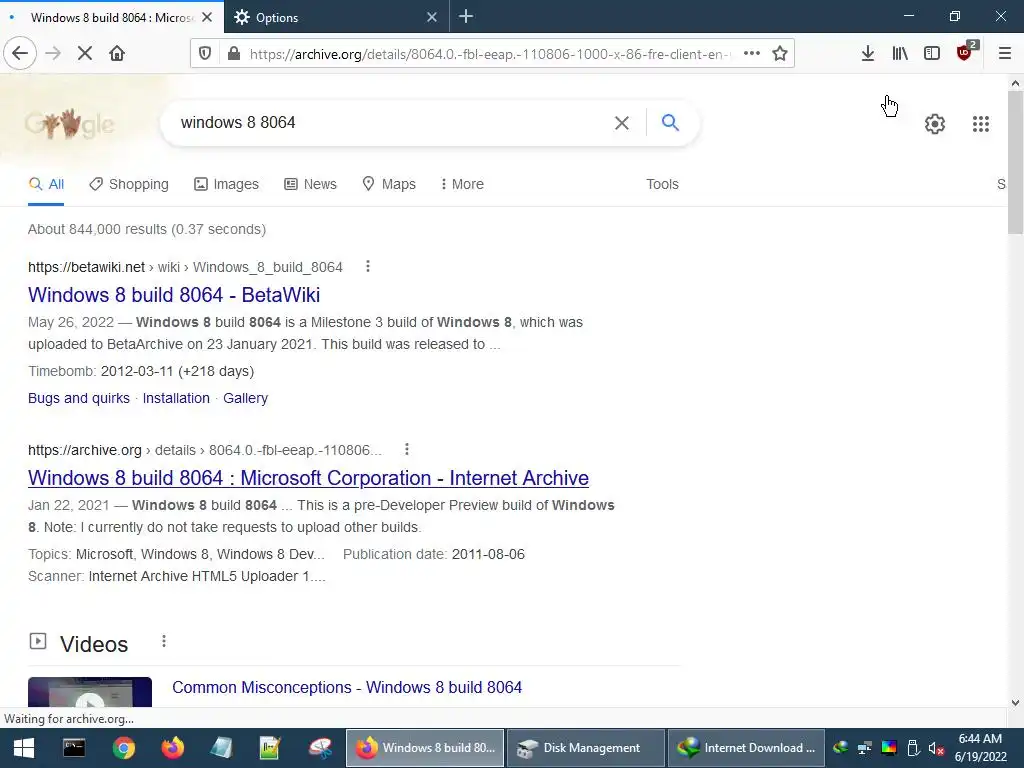The width and height of the screenshot is (1024, 768).
Task: Open the BetaWiki result options menu
Action: click(x=368, y=266)
